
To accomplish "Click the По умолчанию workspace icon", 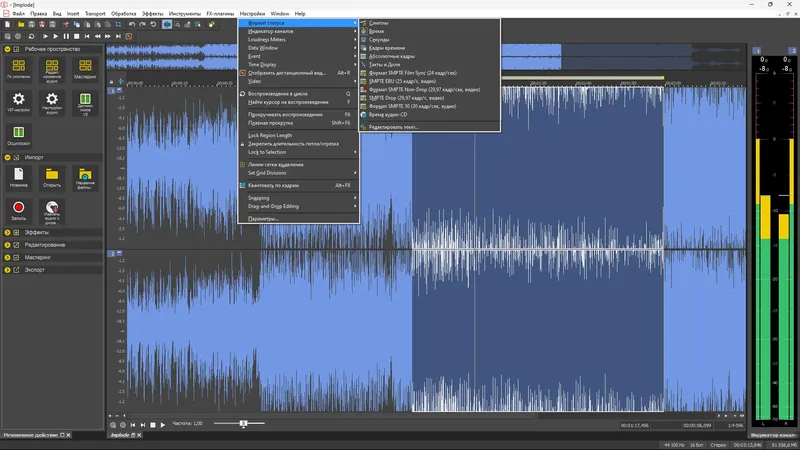I will 18,66.
